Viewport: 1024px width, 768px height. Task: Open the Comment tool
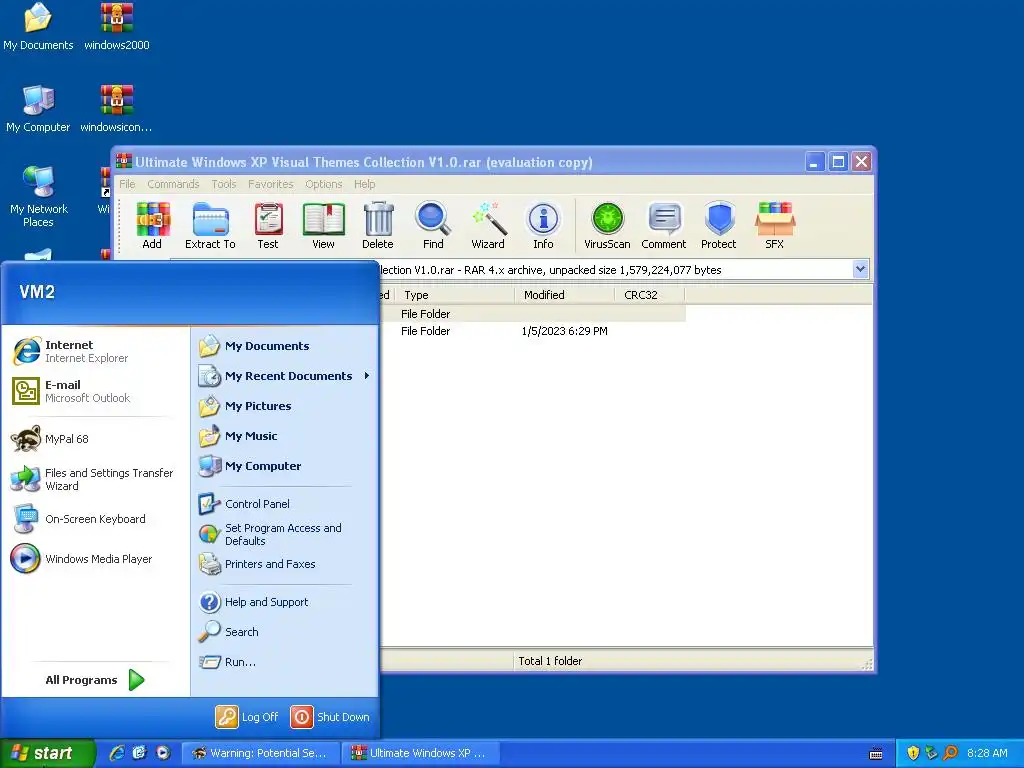[664, 225]
